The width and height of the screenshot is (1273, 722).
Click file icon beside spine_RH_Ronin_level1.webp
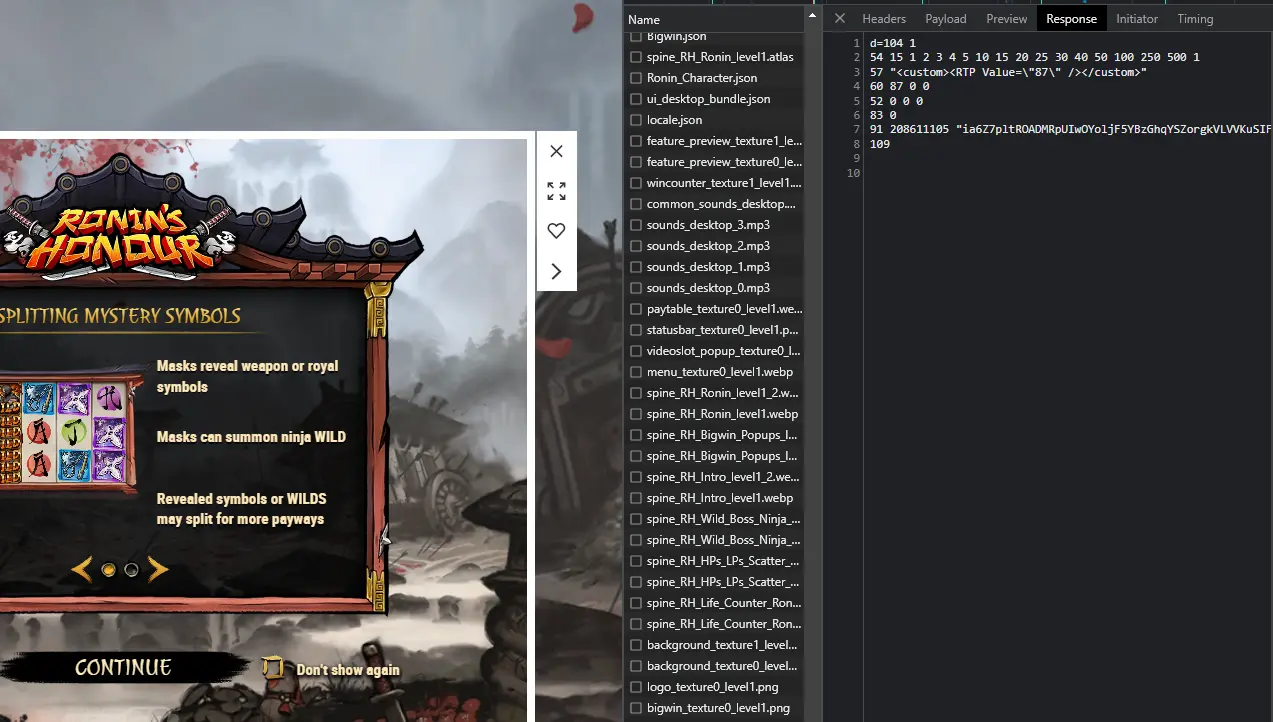coord(636,414)
